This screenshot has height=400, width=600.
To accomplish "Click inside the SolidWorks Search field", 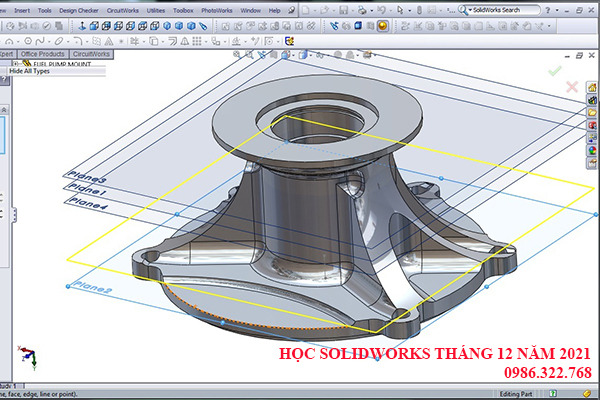I will (x=505, y=10).
